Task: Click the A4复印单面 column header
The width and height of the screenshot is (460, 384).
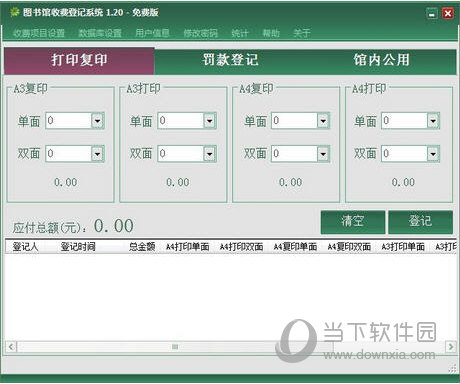Action: pyautogui.click(x=295, y=247)
